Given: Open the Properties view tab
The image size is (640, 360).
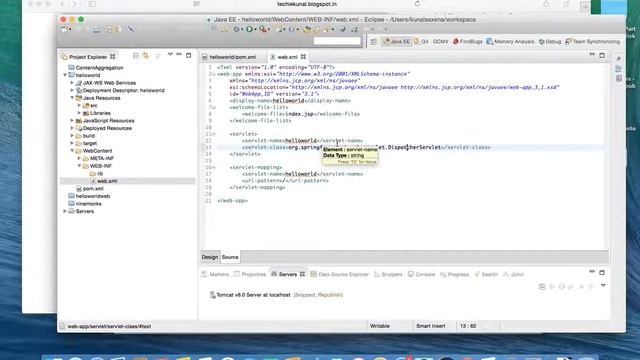Looking at the screenshot, I should click(x=250, y=274).
